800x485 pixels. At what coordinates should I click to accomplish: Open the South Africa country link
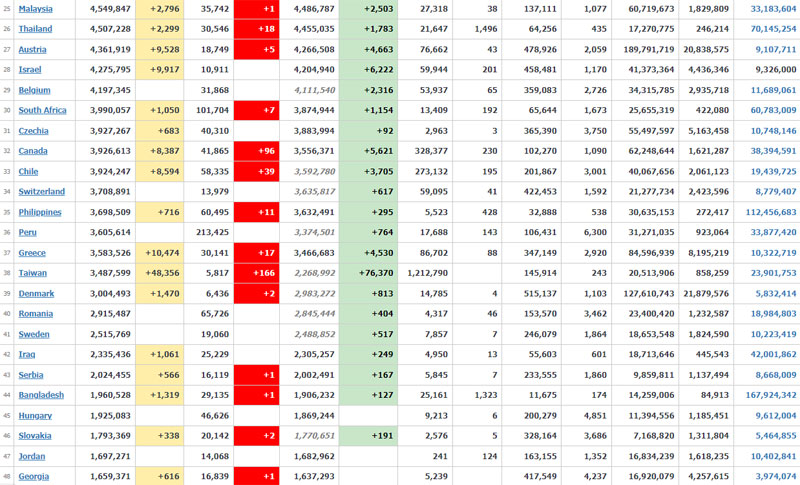pos(42,110)
